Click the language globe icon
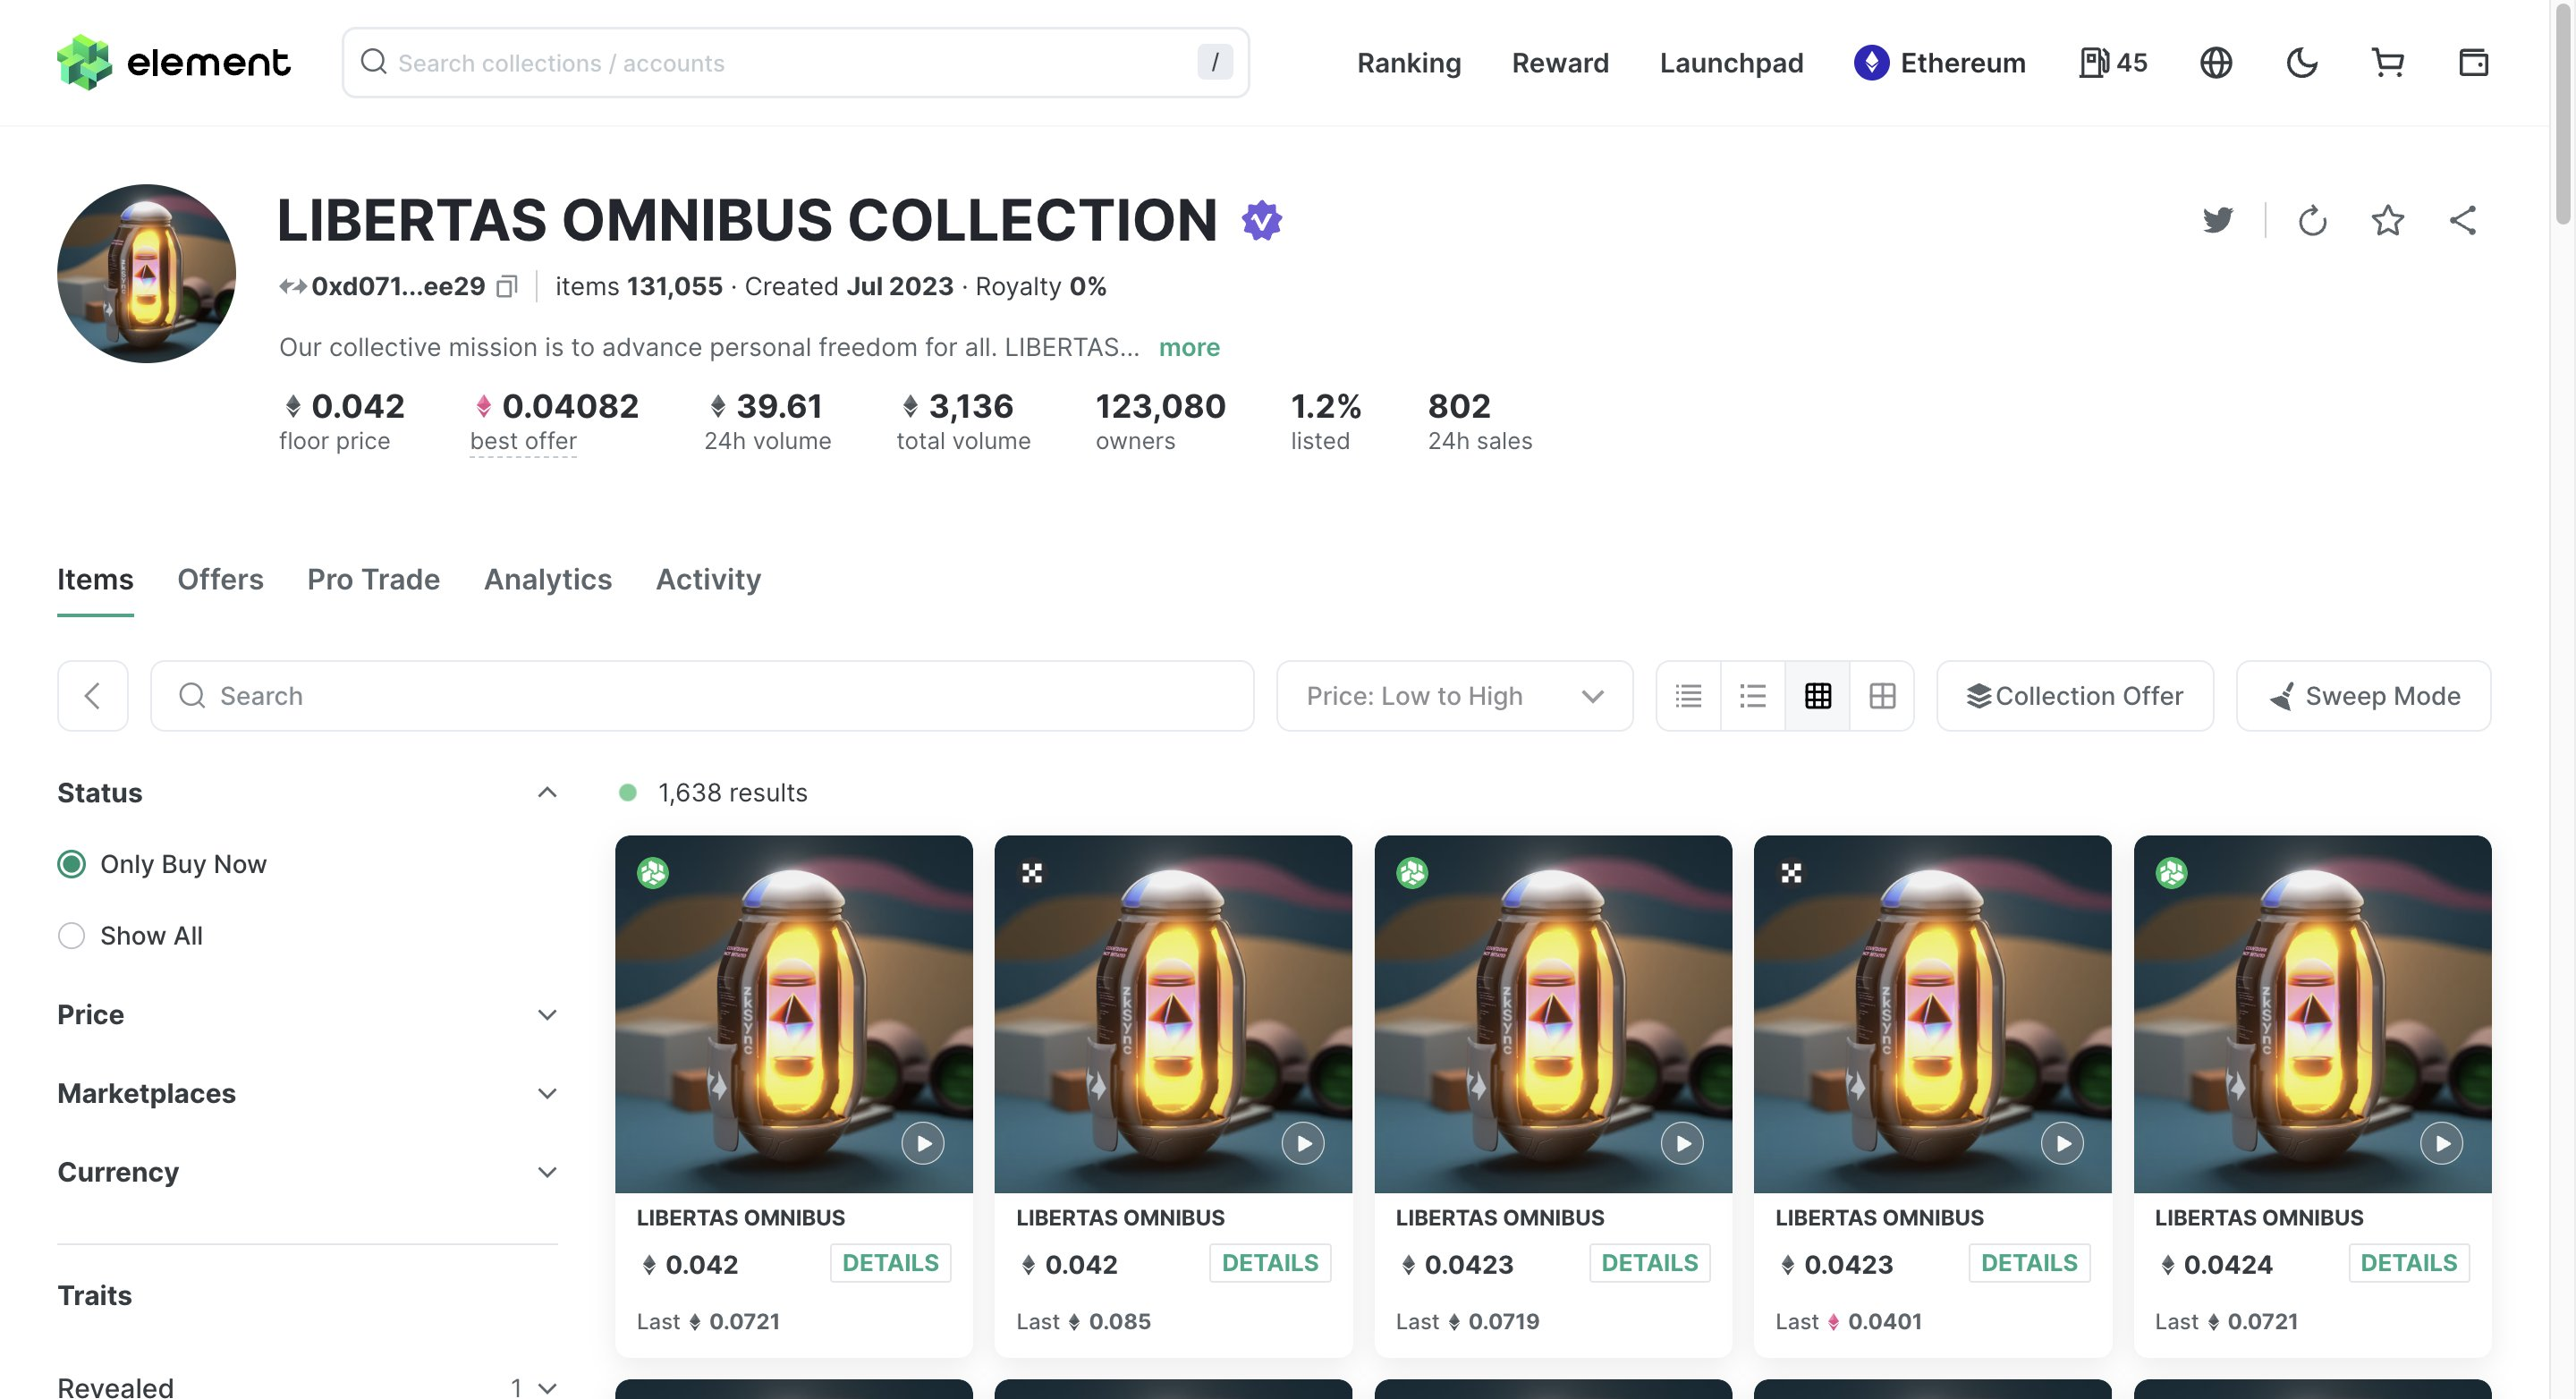This screenshot has height=1399, width=2576. [2215, 63]
